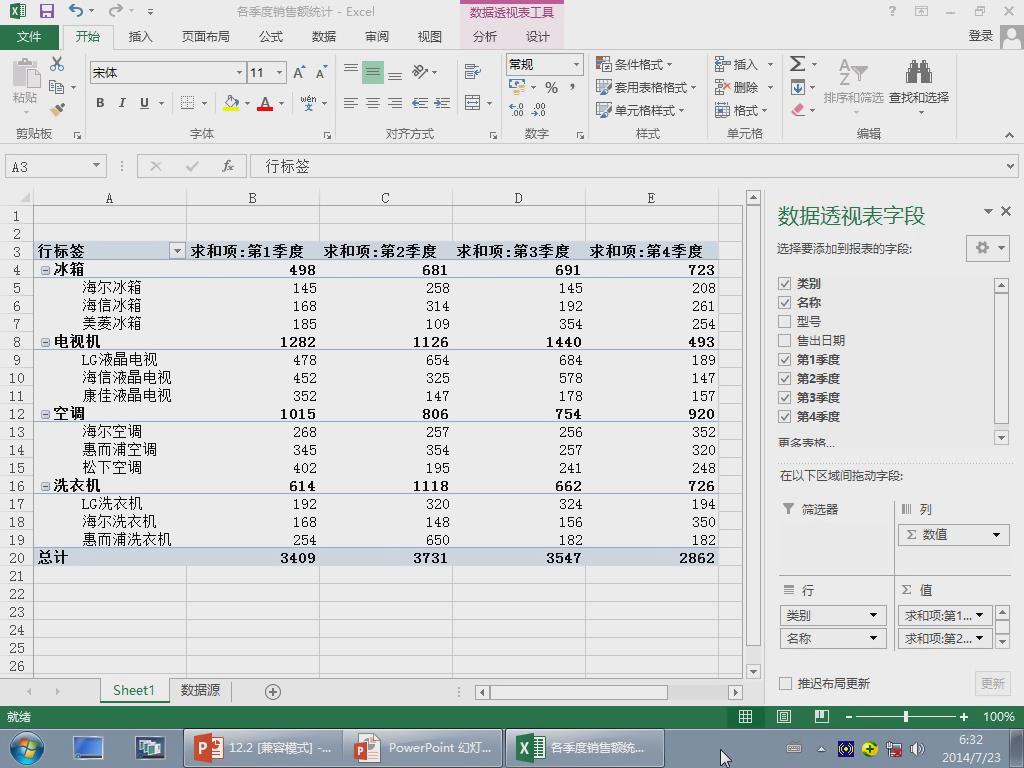
Task: Click the 登录 sign-in link
Action: (980, 36)
